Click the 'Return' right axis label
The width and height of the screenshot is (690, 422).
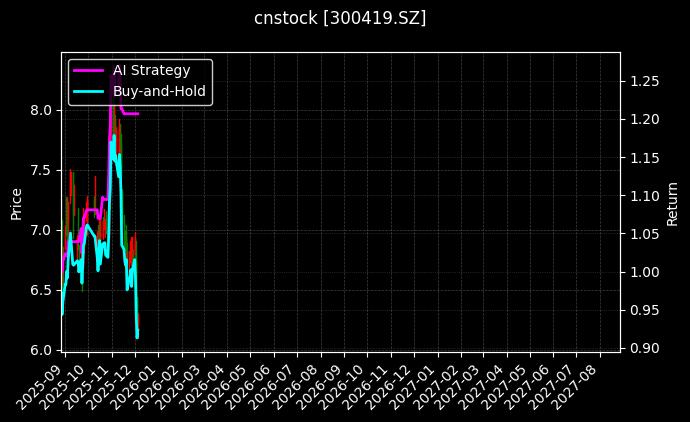click(672, 204)
